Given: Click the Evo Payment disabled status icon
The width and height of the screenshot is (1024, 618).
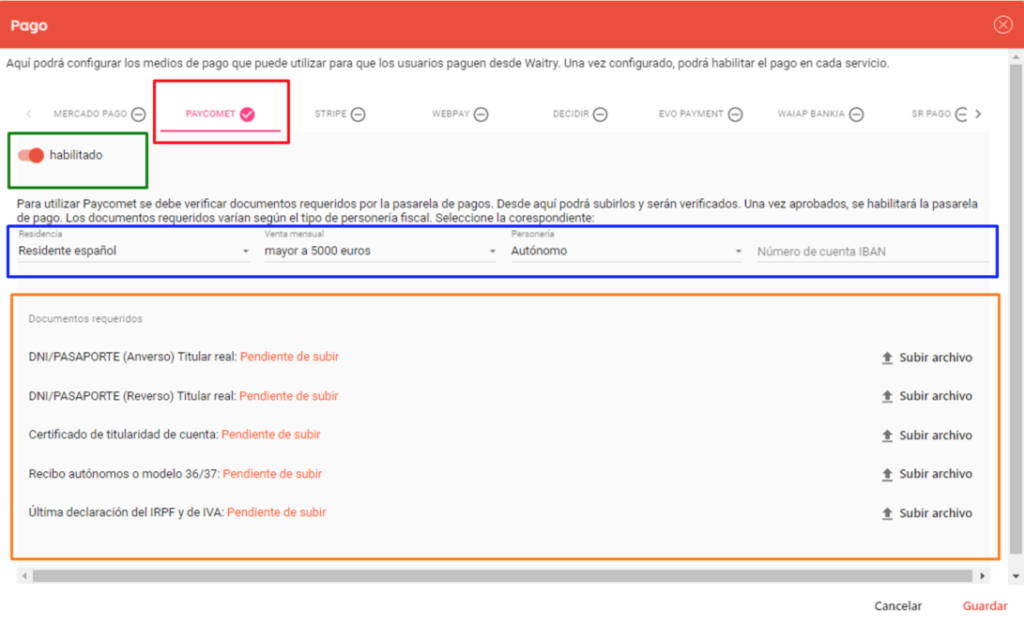Looking at the screenshot, I should [x=735, y=114].
